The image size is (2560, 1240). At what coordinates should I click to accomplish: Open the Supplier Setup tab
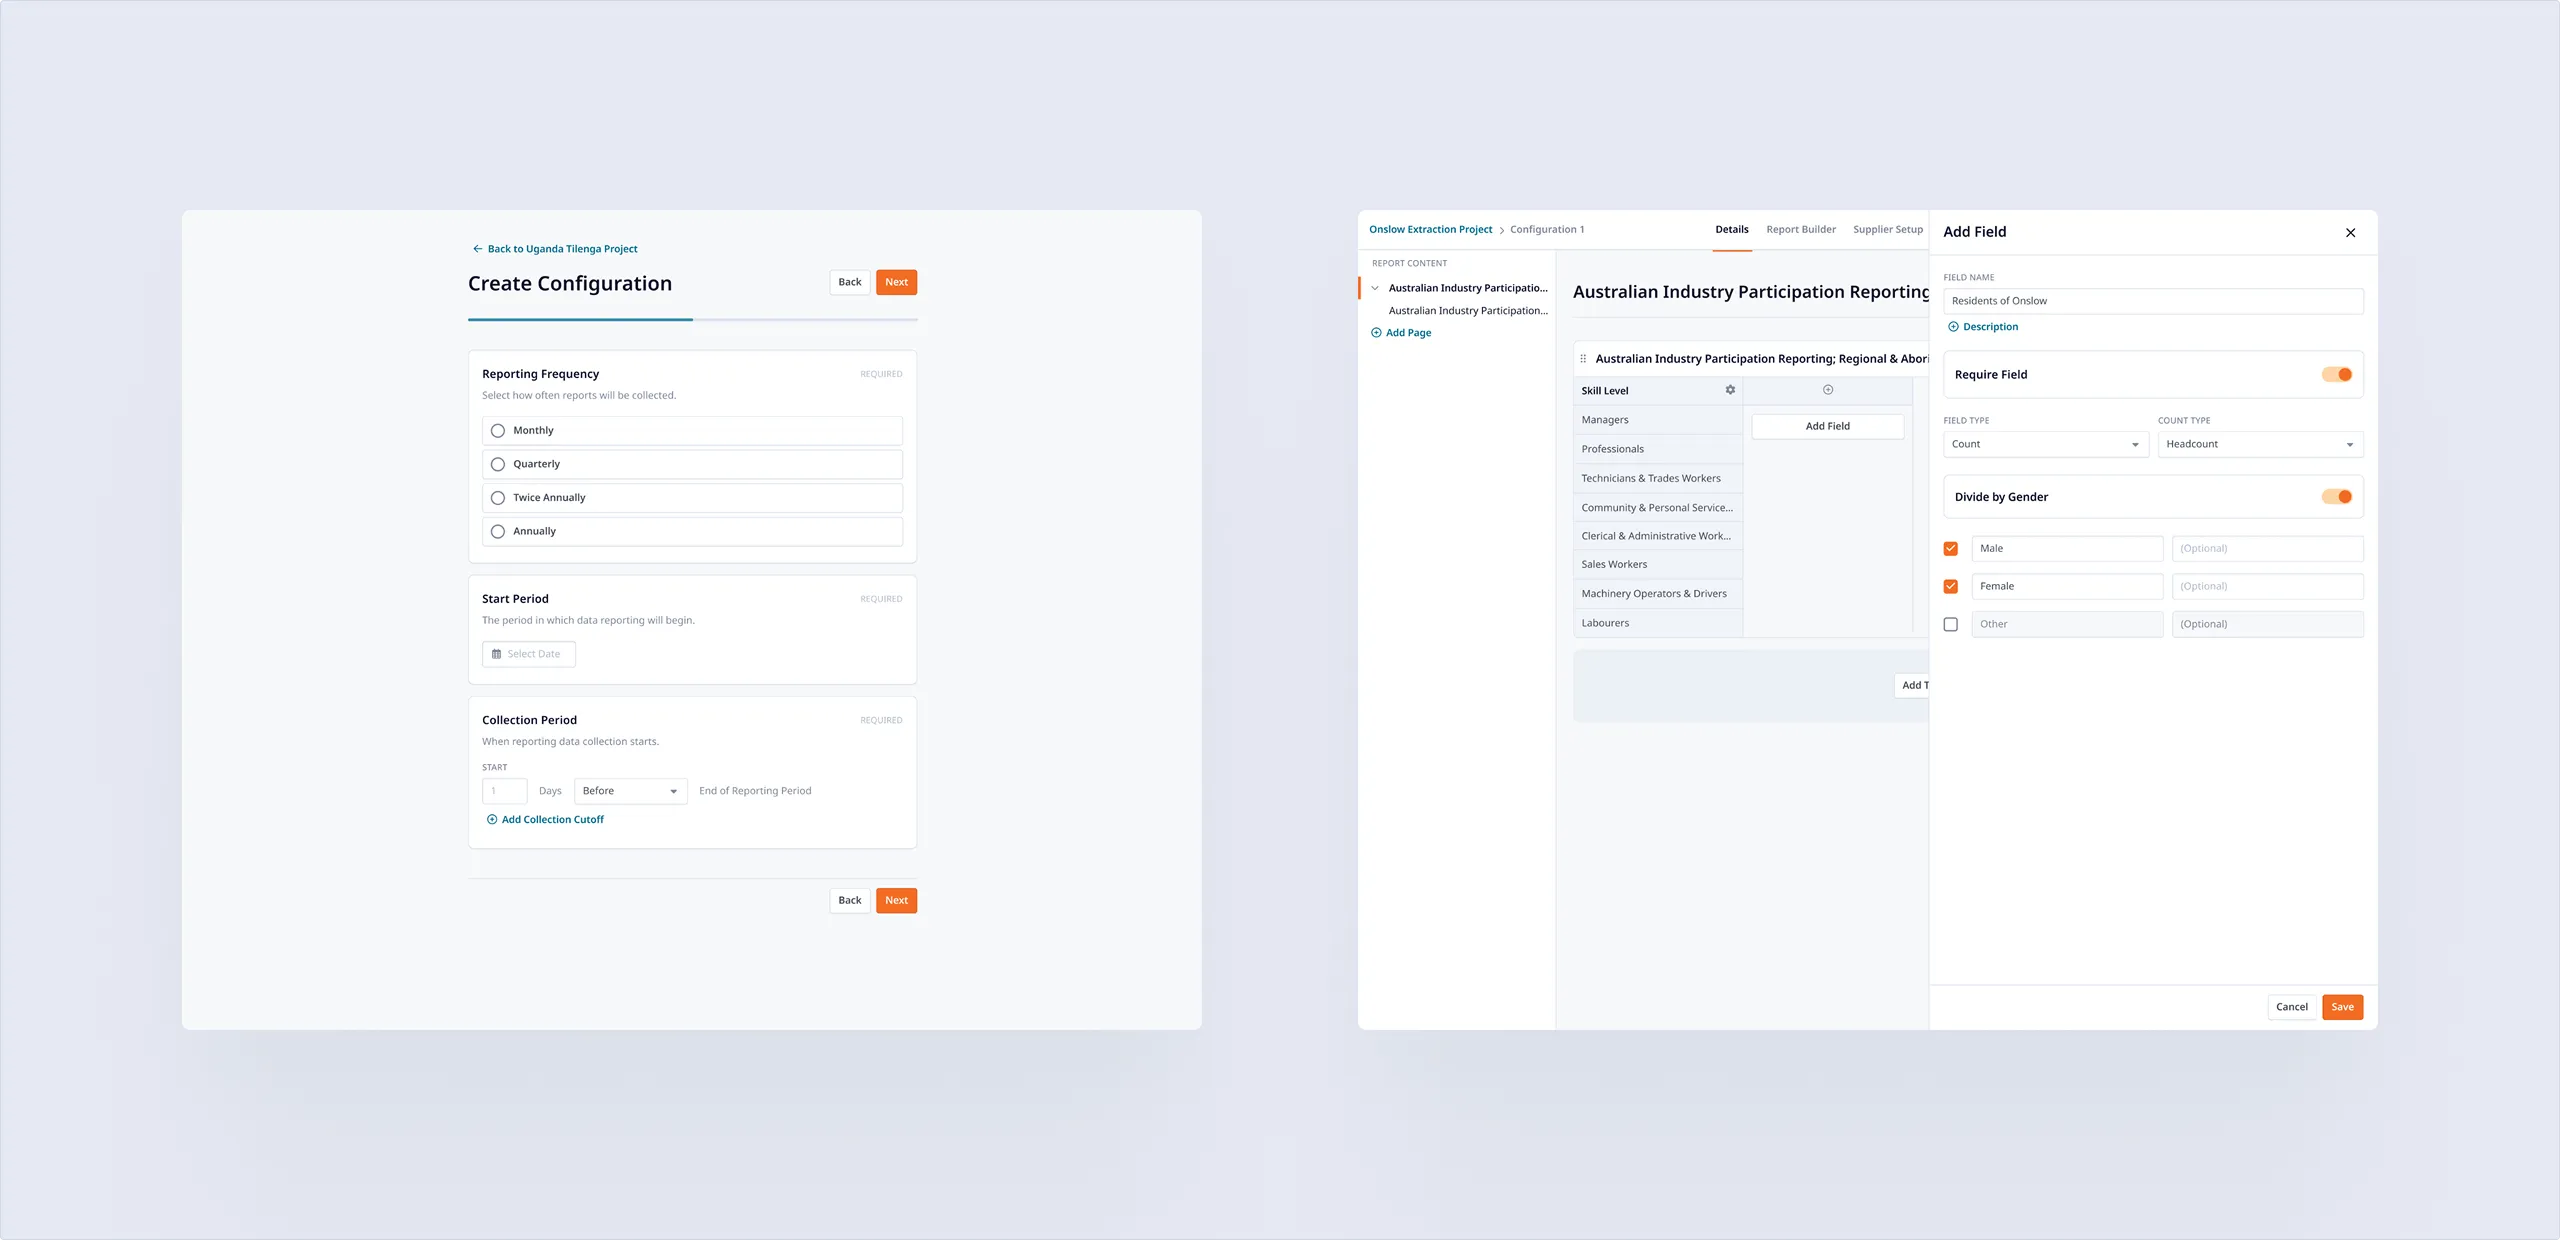pos(1887,230)
